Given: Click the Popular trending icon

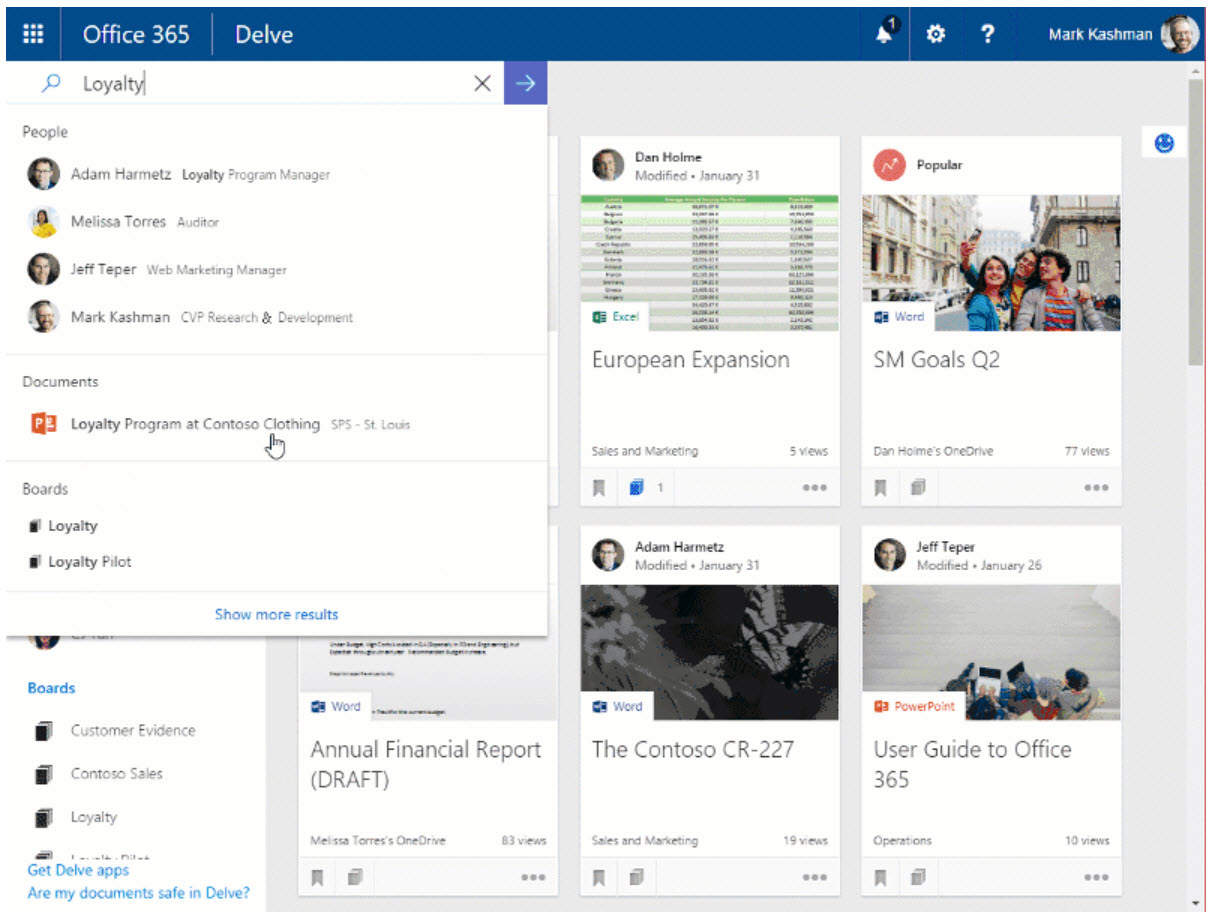Looking at the screenshot, I should pyautogui.click(x=890, y=165).
